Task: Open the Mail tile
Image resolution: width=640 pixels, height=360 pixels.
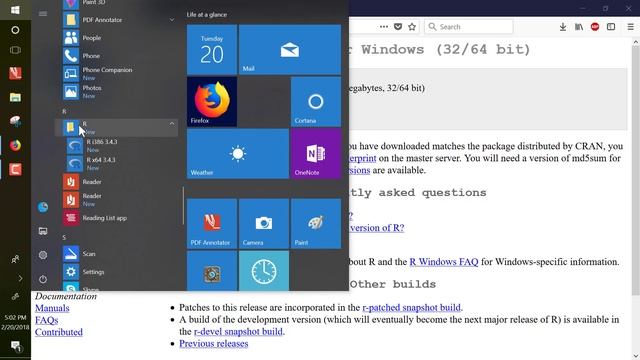Action: click(290, 49)
